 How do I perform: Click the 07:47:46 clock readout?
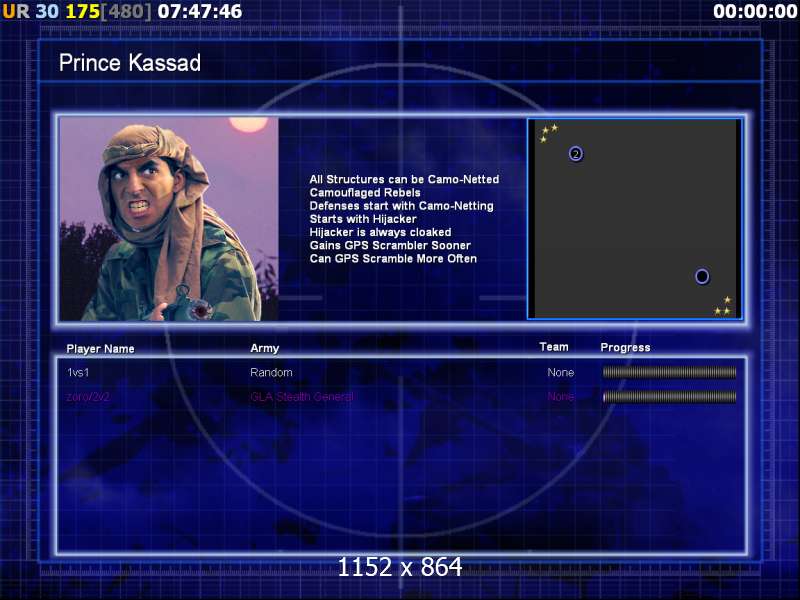200,11
